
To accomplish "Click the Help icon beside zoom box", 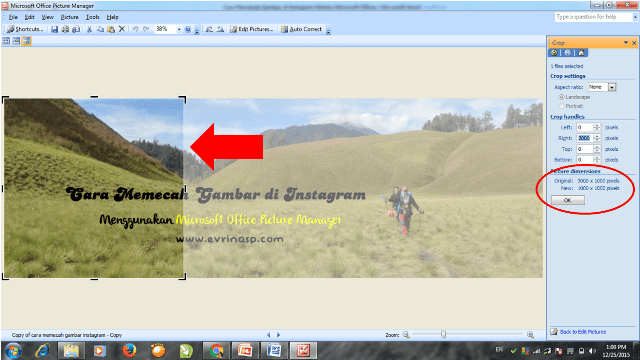I will [x=188, y=29].
